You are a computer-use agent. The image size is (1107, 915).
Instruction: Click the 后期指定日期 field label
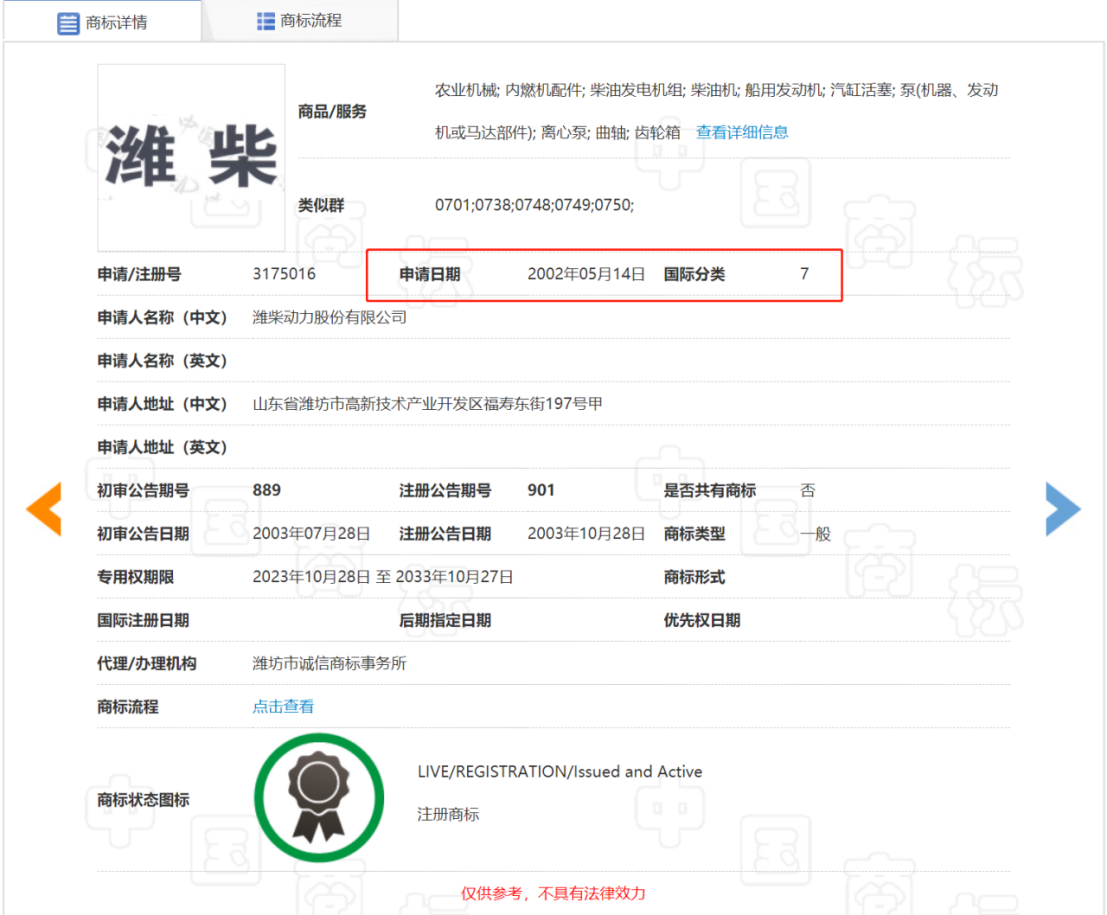click(445, 621)
